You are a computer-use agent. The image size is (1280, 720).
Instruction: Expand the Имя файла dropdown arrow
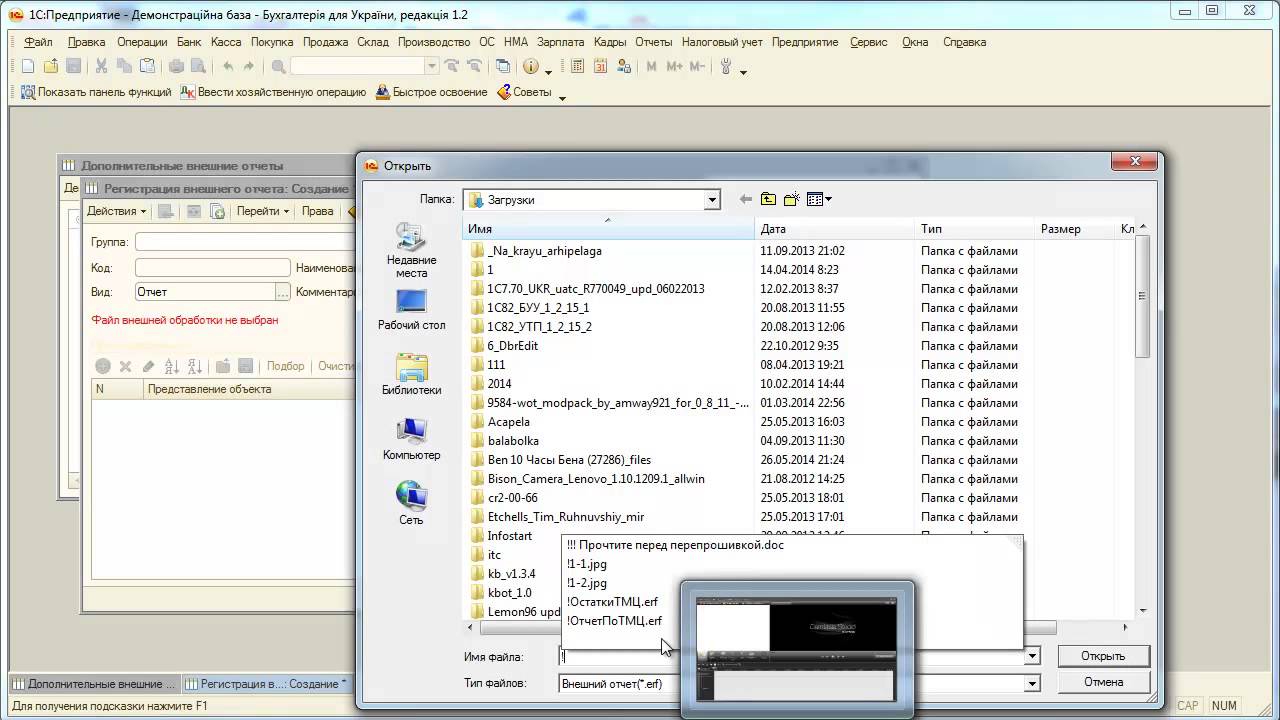click(x=1032, y=656)
